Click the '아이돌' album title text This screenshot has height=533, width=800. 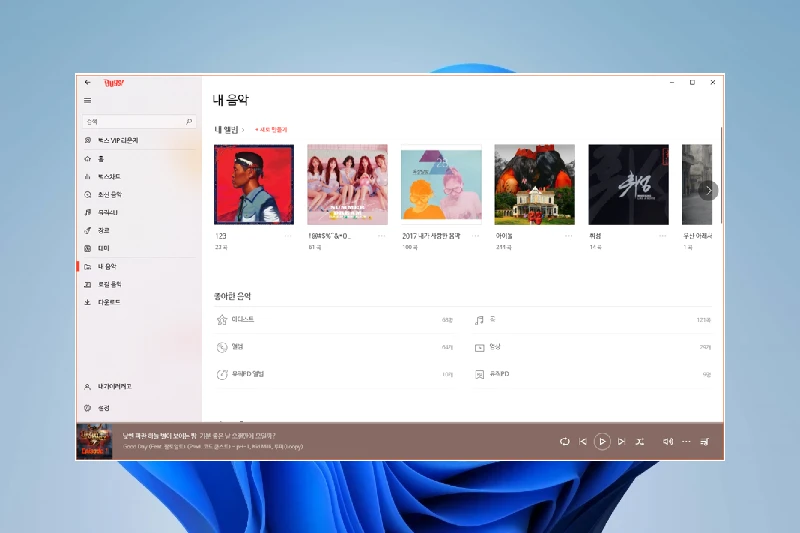[504, 236]
